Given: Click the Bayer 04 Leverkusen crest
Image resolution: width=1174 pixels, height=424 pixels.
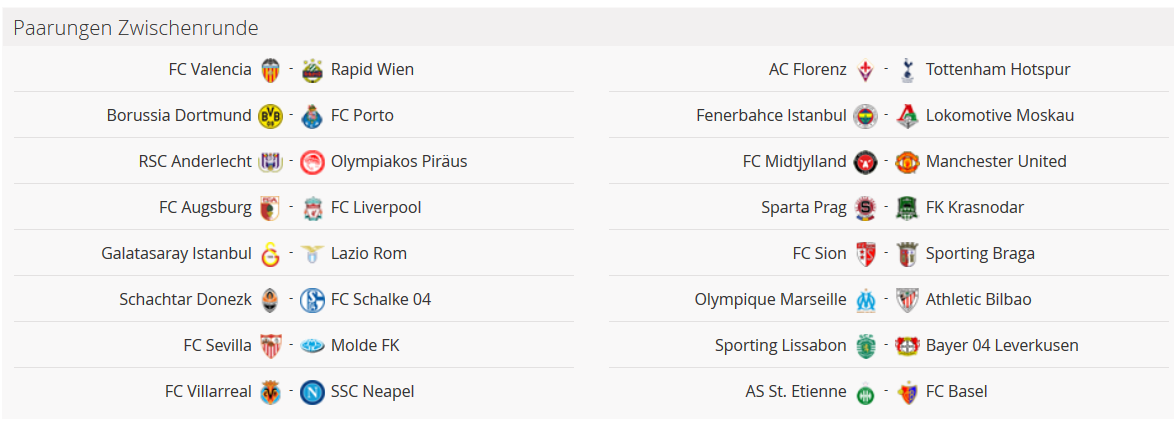Looking at the screenshot, I should pyautogui.click(x=907, y=346).
